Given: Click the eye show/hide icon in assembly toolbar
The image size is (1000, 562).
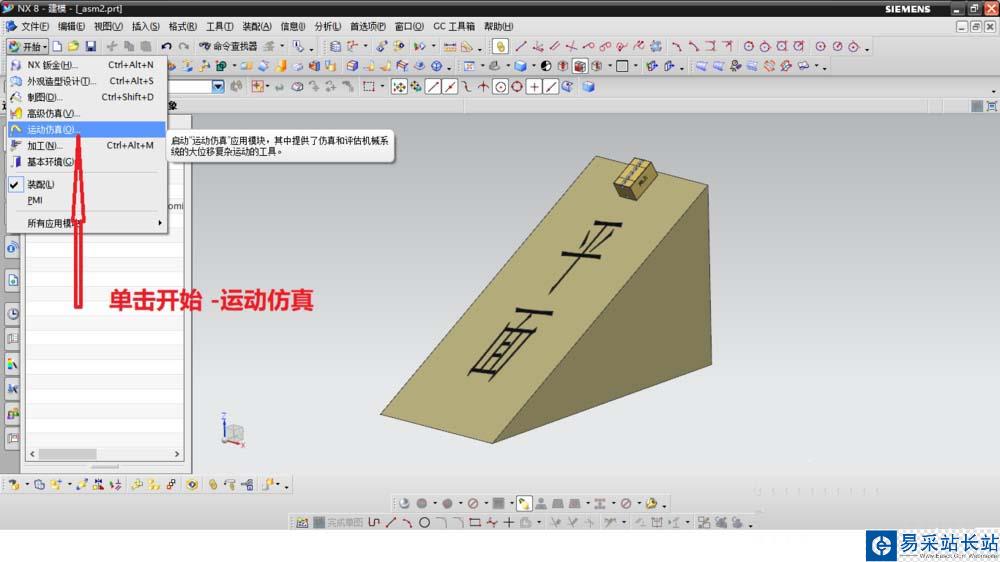Looking at the screenshot, I should click(x=192, y=485).
